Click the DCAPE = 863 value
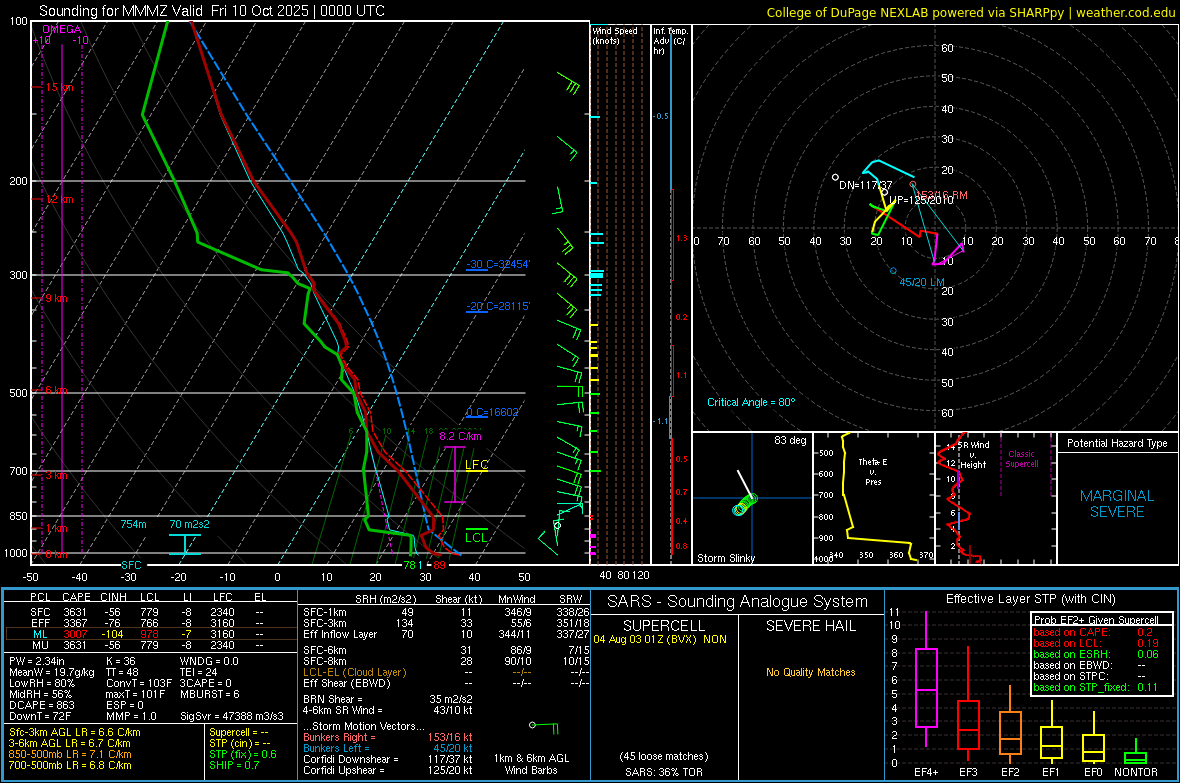Viewport: 1180px width, 783px height. [41, 705]
